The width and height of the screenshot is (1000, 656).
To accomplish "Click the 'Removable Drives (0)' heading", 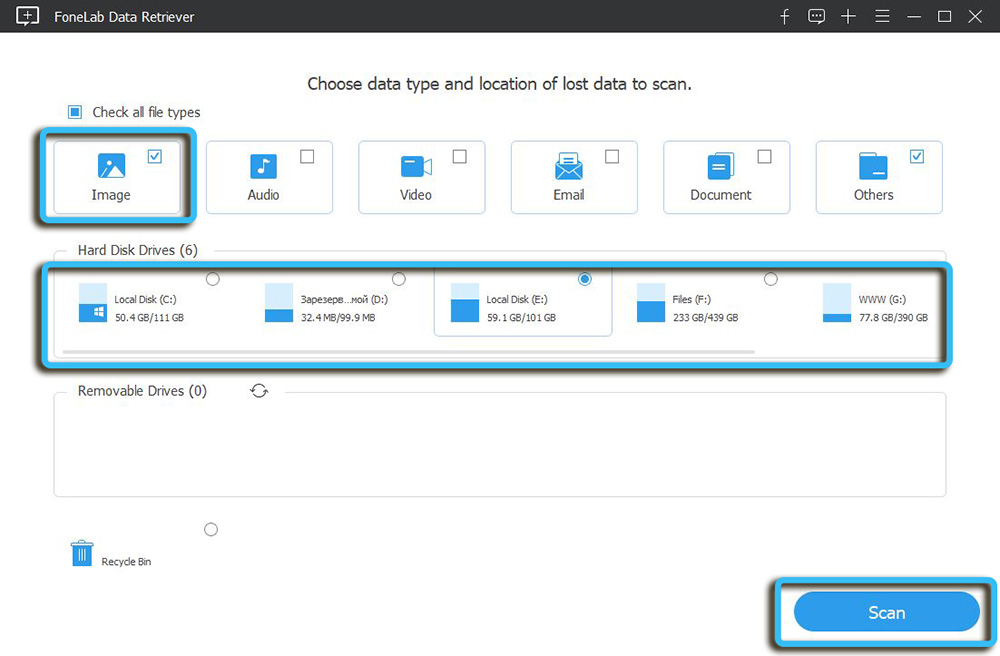I will click(x=142, y=391).
